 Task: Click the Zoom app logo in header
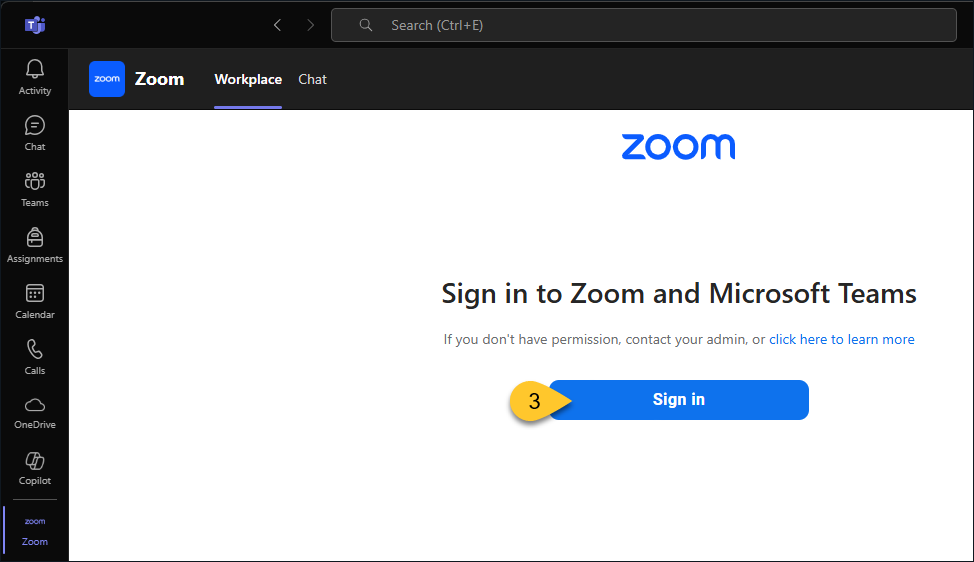107,79
